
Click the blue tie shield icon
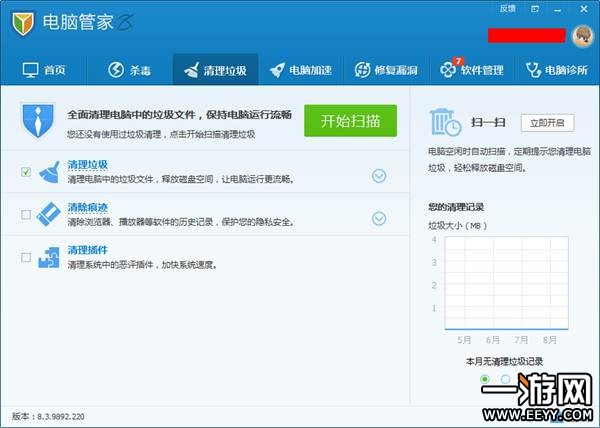(x=38, y=120)
